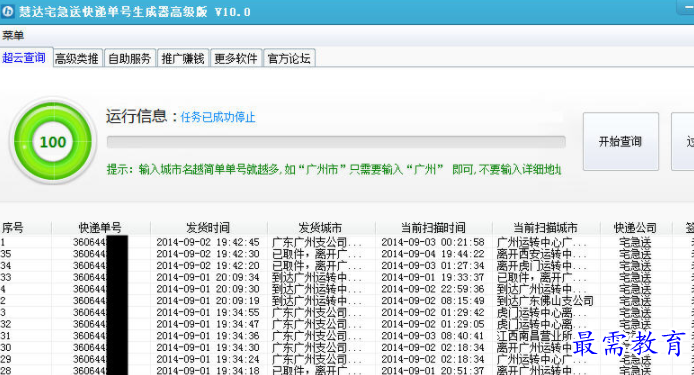Sort by the 快递公司 column header

pyautogui.click(x=636, y=228)
